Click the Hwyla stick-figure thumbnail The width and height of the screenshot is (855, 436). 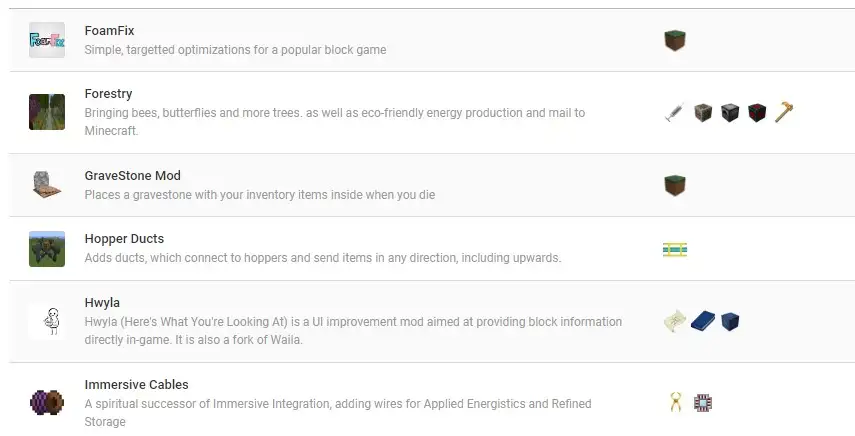[47, 322]
